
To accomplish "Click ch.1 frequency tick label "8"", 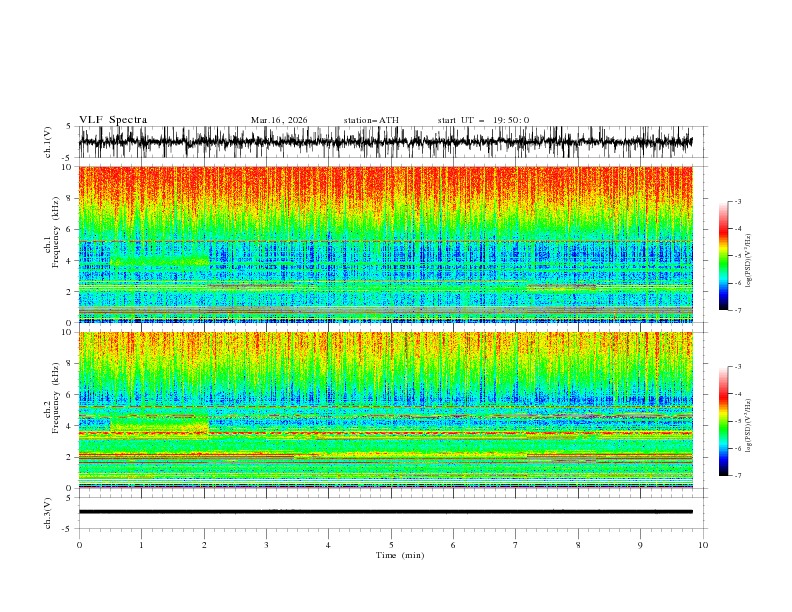I will click(70, 198).
